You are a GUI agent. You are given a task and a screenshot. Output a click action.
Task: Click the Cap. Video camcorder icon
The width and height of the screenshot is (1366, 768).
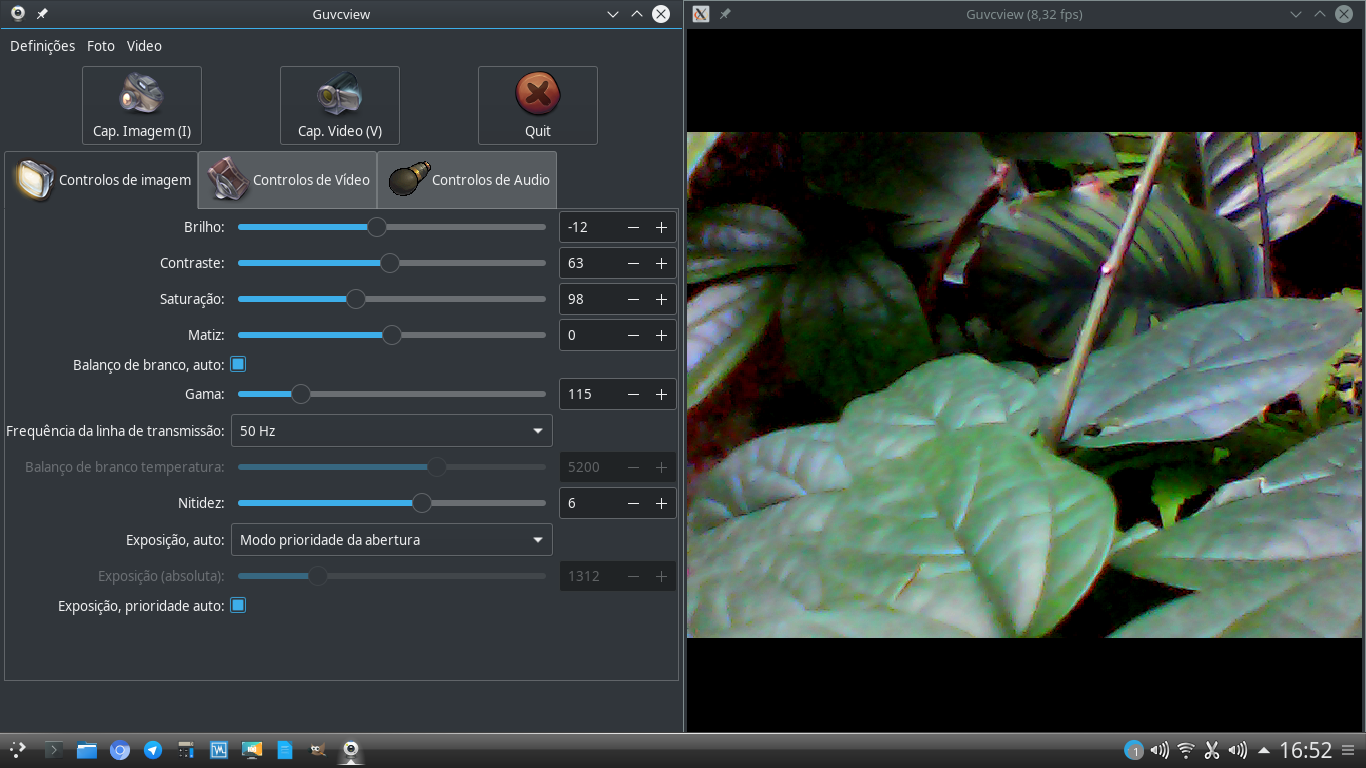pos(339,95)
